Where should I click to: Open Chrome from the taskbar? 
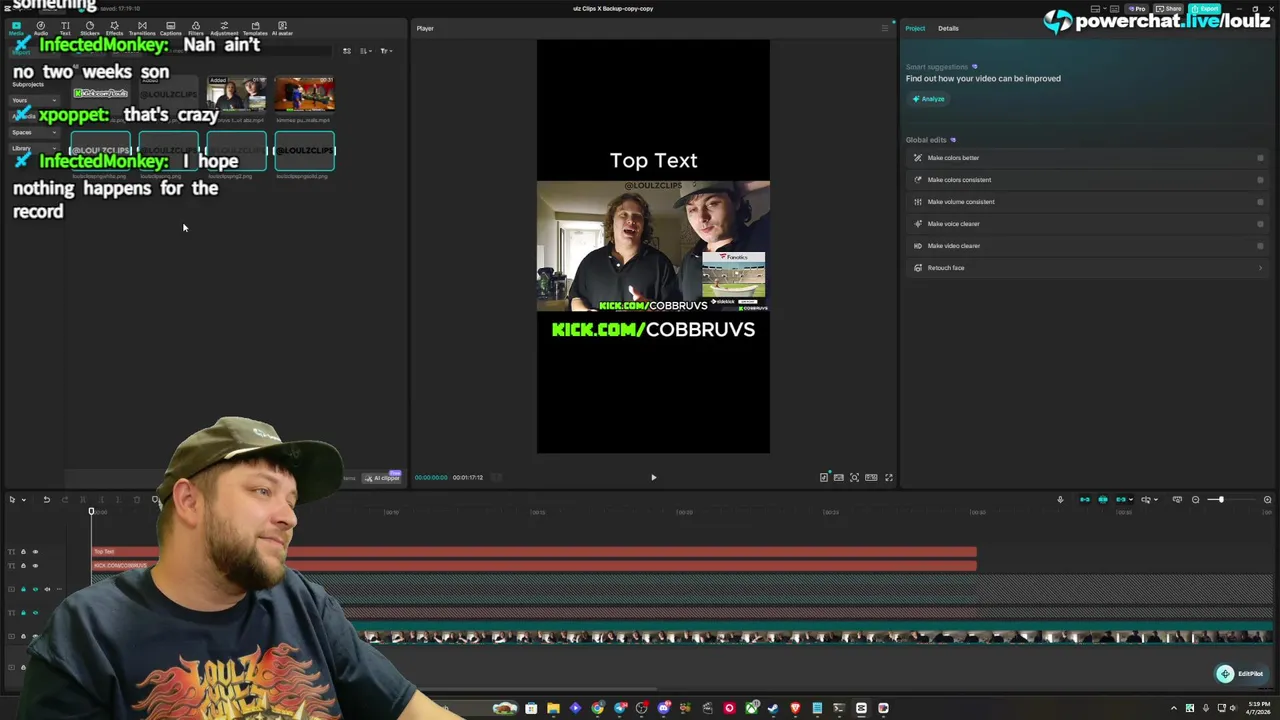pyautogui.click(x=597, y=708)
